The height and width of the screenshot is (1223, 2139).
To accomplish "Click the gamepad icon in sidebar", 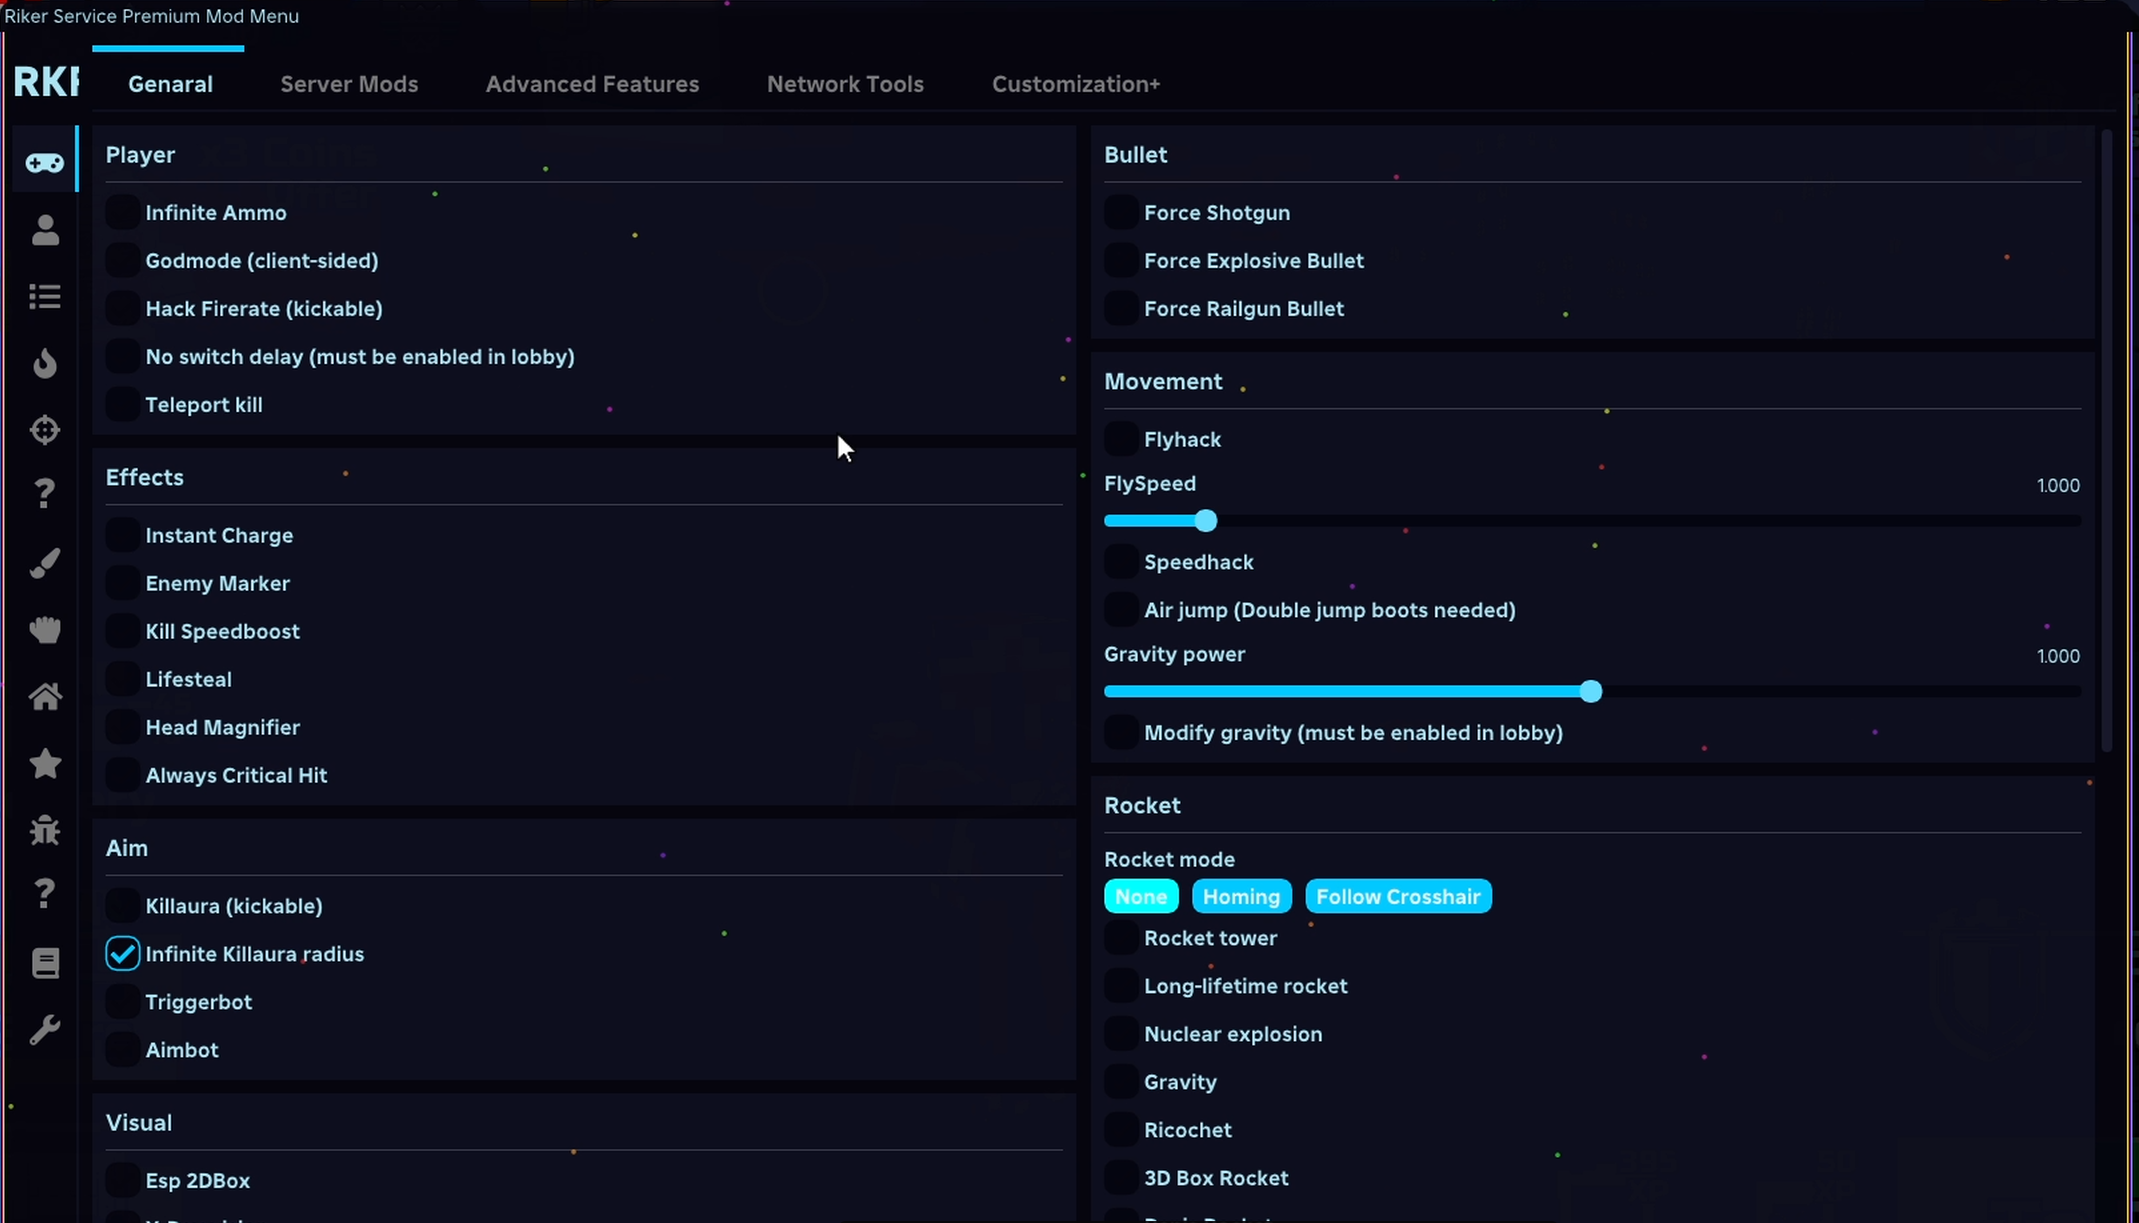I will tap(45, 163).
